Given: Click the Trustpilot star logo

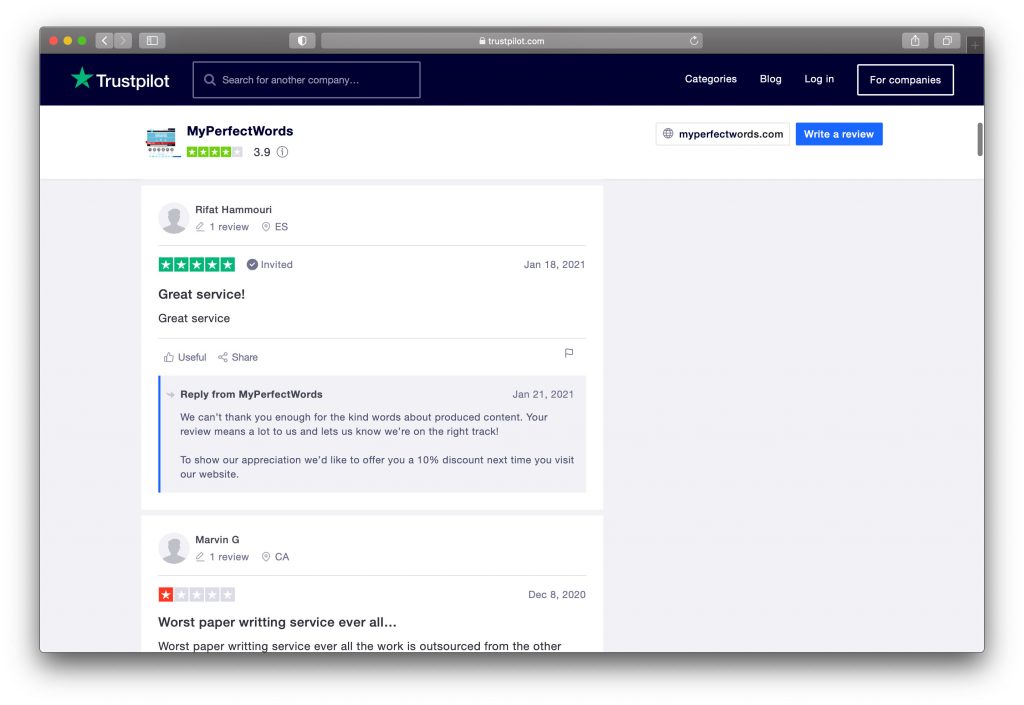Looking at the screenshot, I should pos(82,78).
